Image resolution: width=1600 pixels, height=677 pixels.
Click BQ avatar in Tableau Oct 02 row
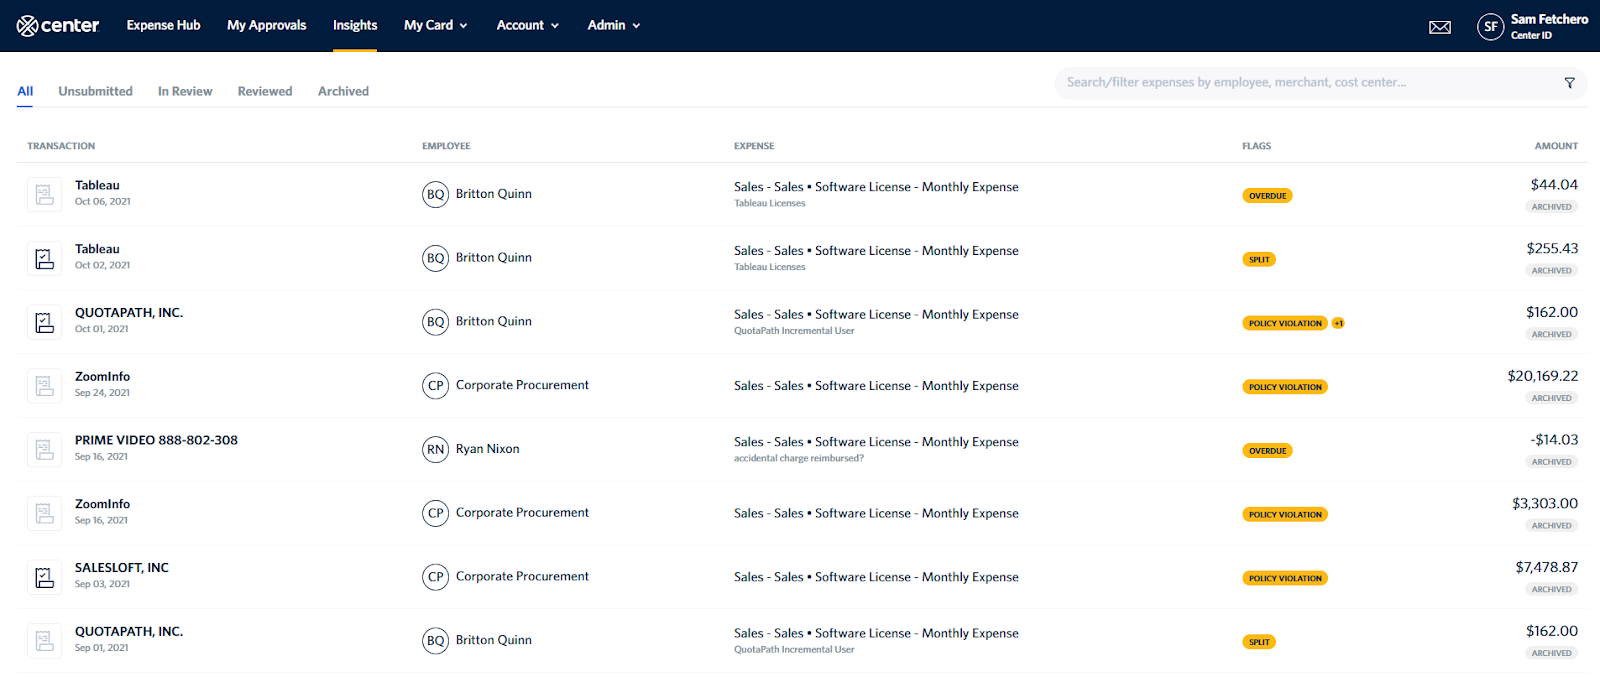tap(435, 258)
